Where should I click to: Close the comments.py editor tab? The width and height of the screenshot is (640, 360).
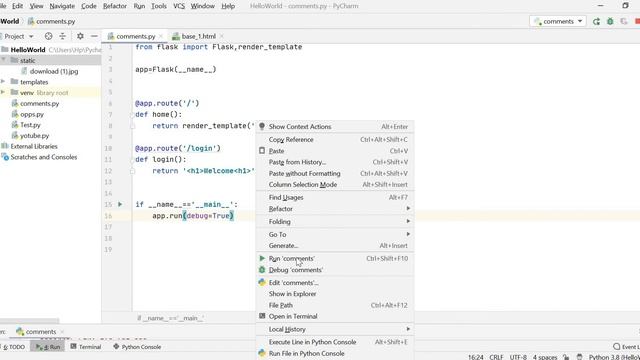pos(161,36)
